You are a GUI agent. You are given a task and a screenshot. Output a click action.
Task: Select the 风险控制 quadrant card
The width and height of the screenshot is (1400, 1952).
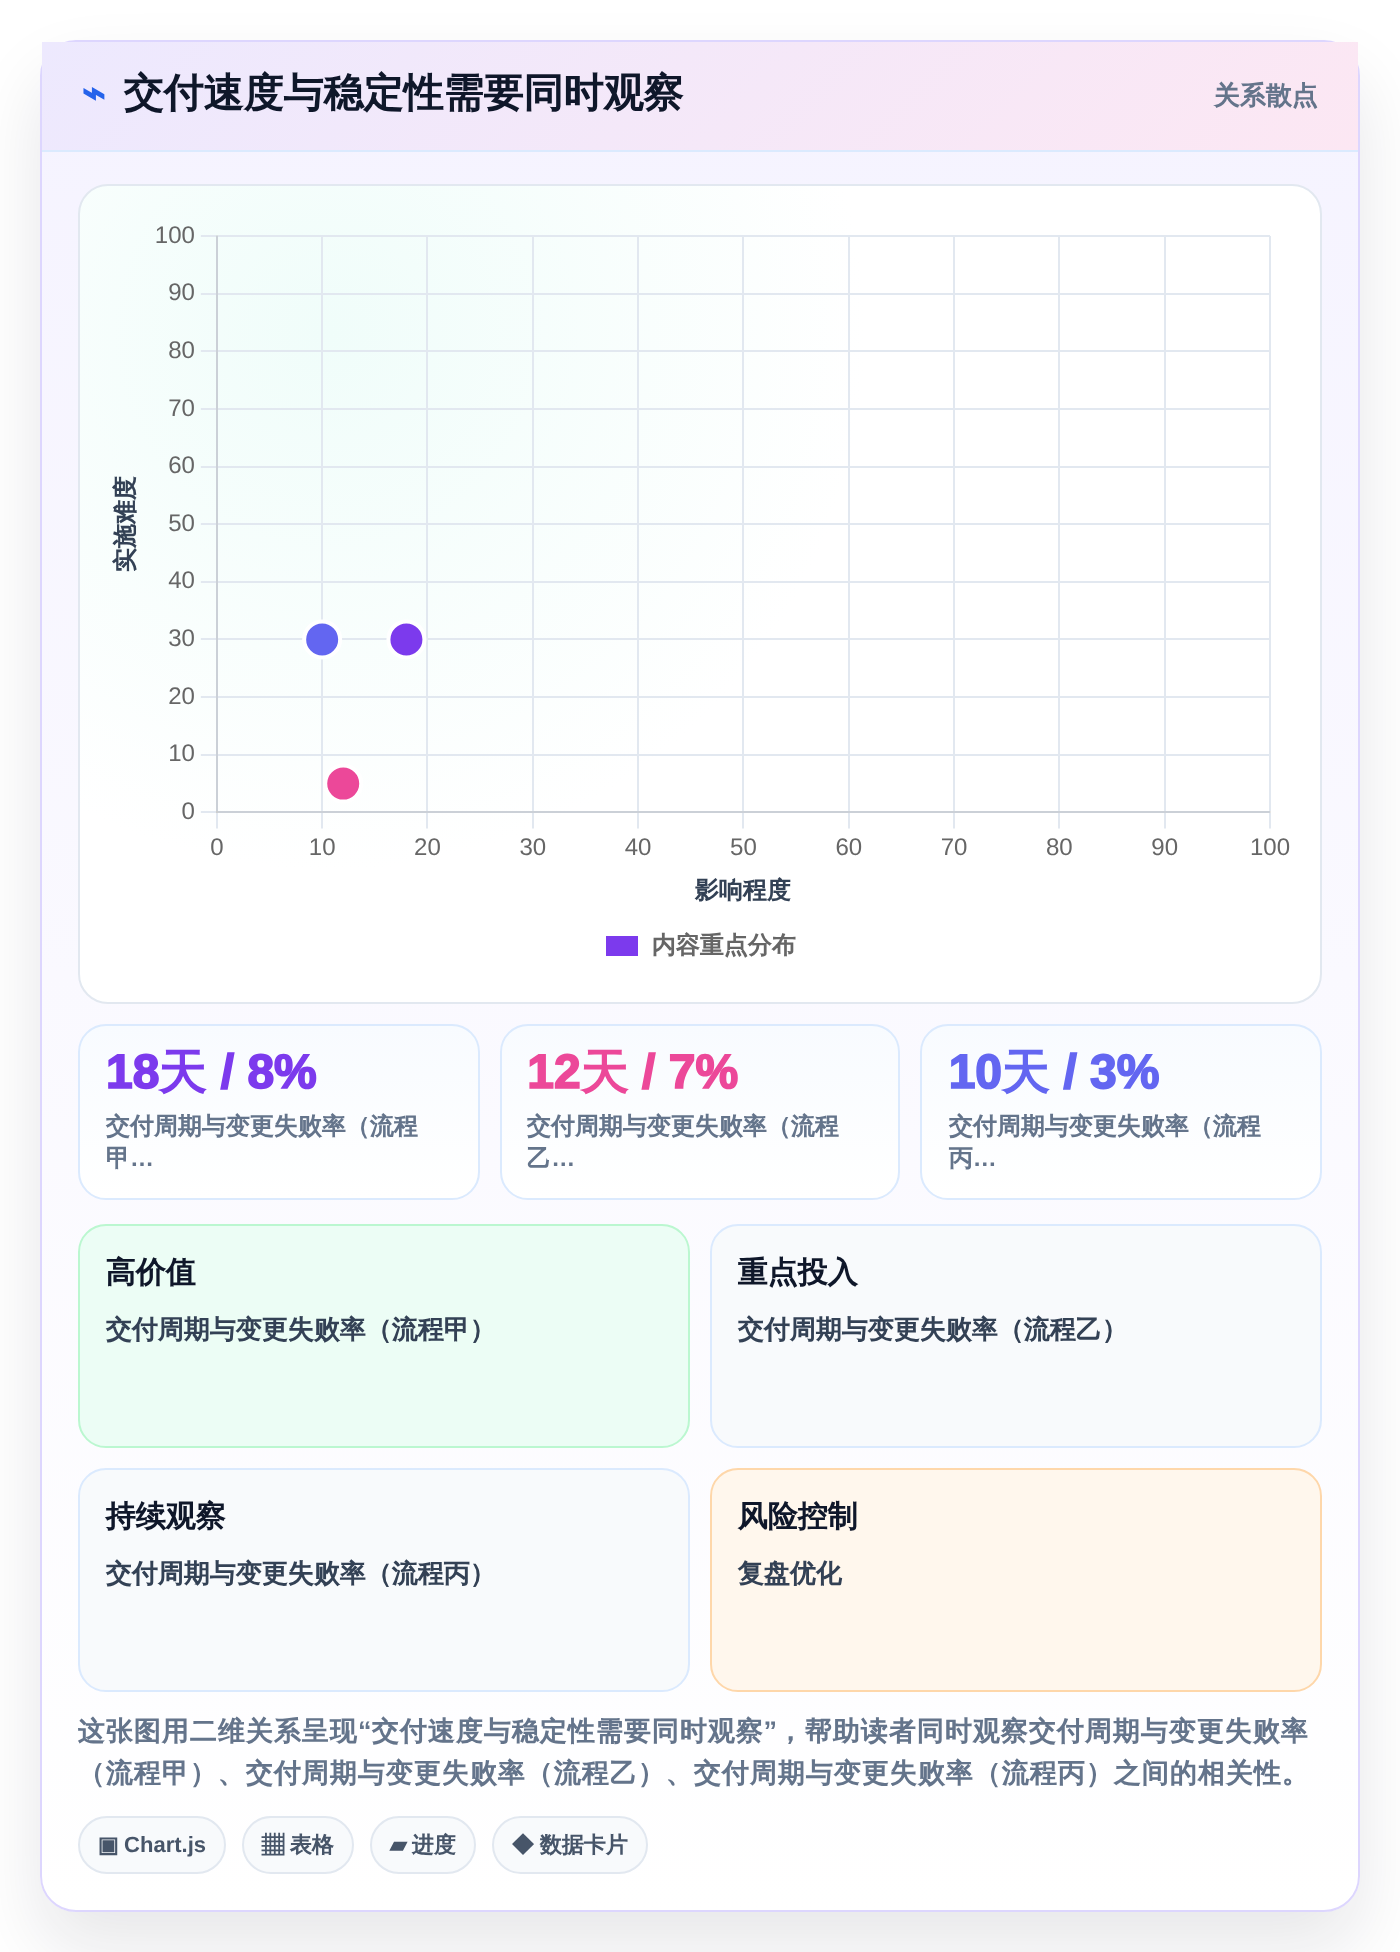click(1016, 1580)
